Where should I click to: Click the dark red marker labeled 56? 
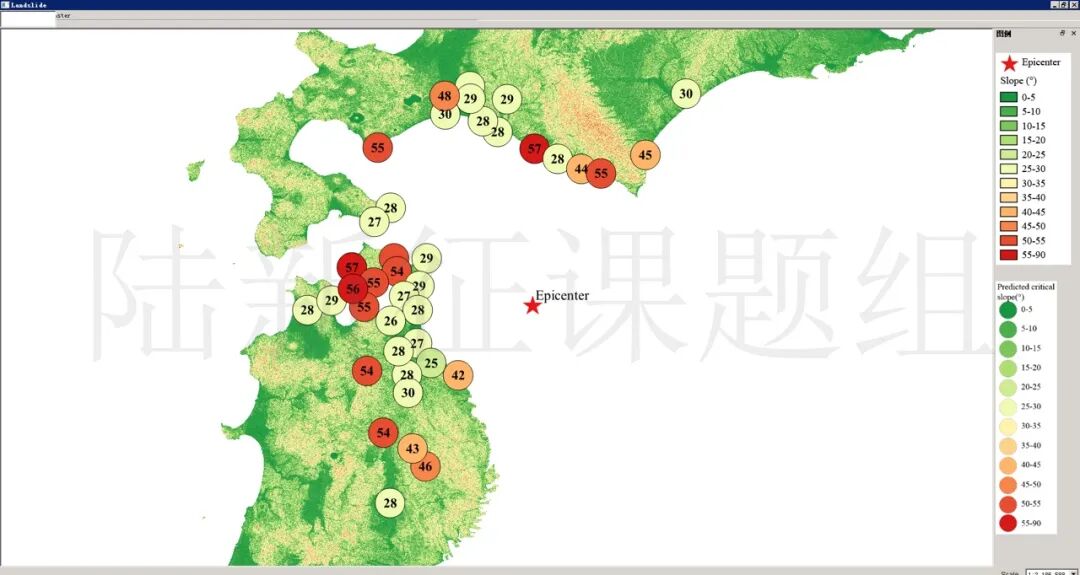(x=351, y=289)
